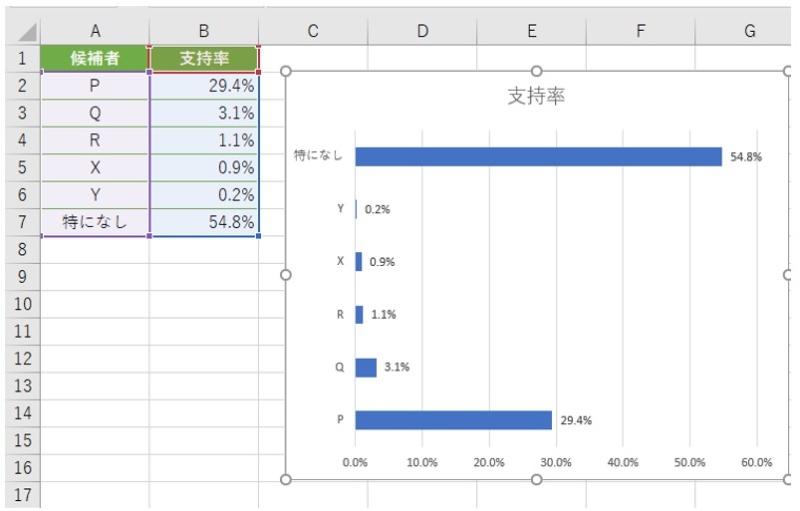Viewport: 800px width, 511px height.
Task: Select column D header
Action: [422, 32]
